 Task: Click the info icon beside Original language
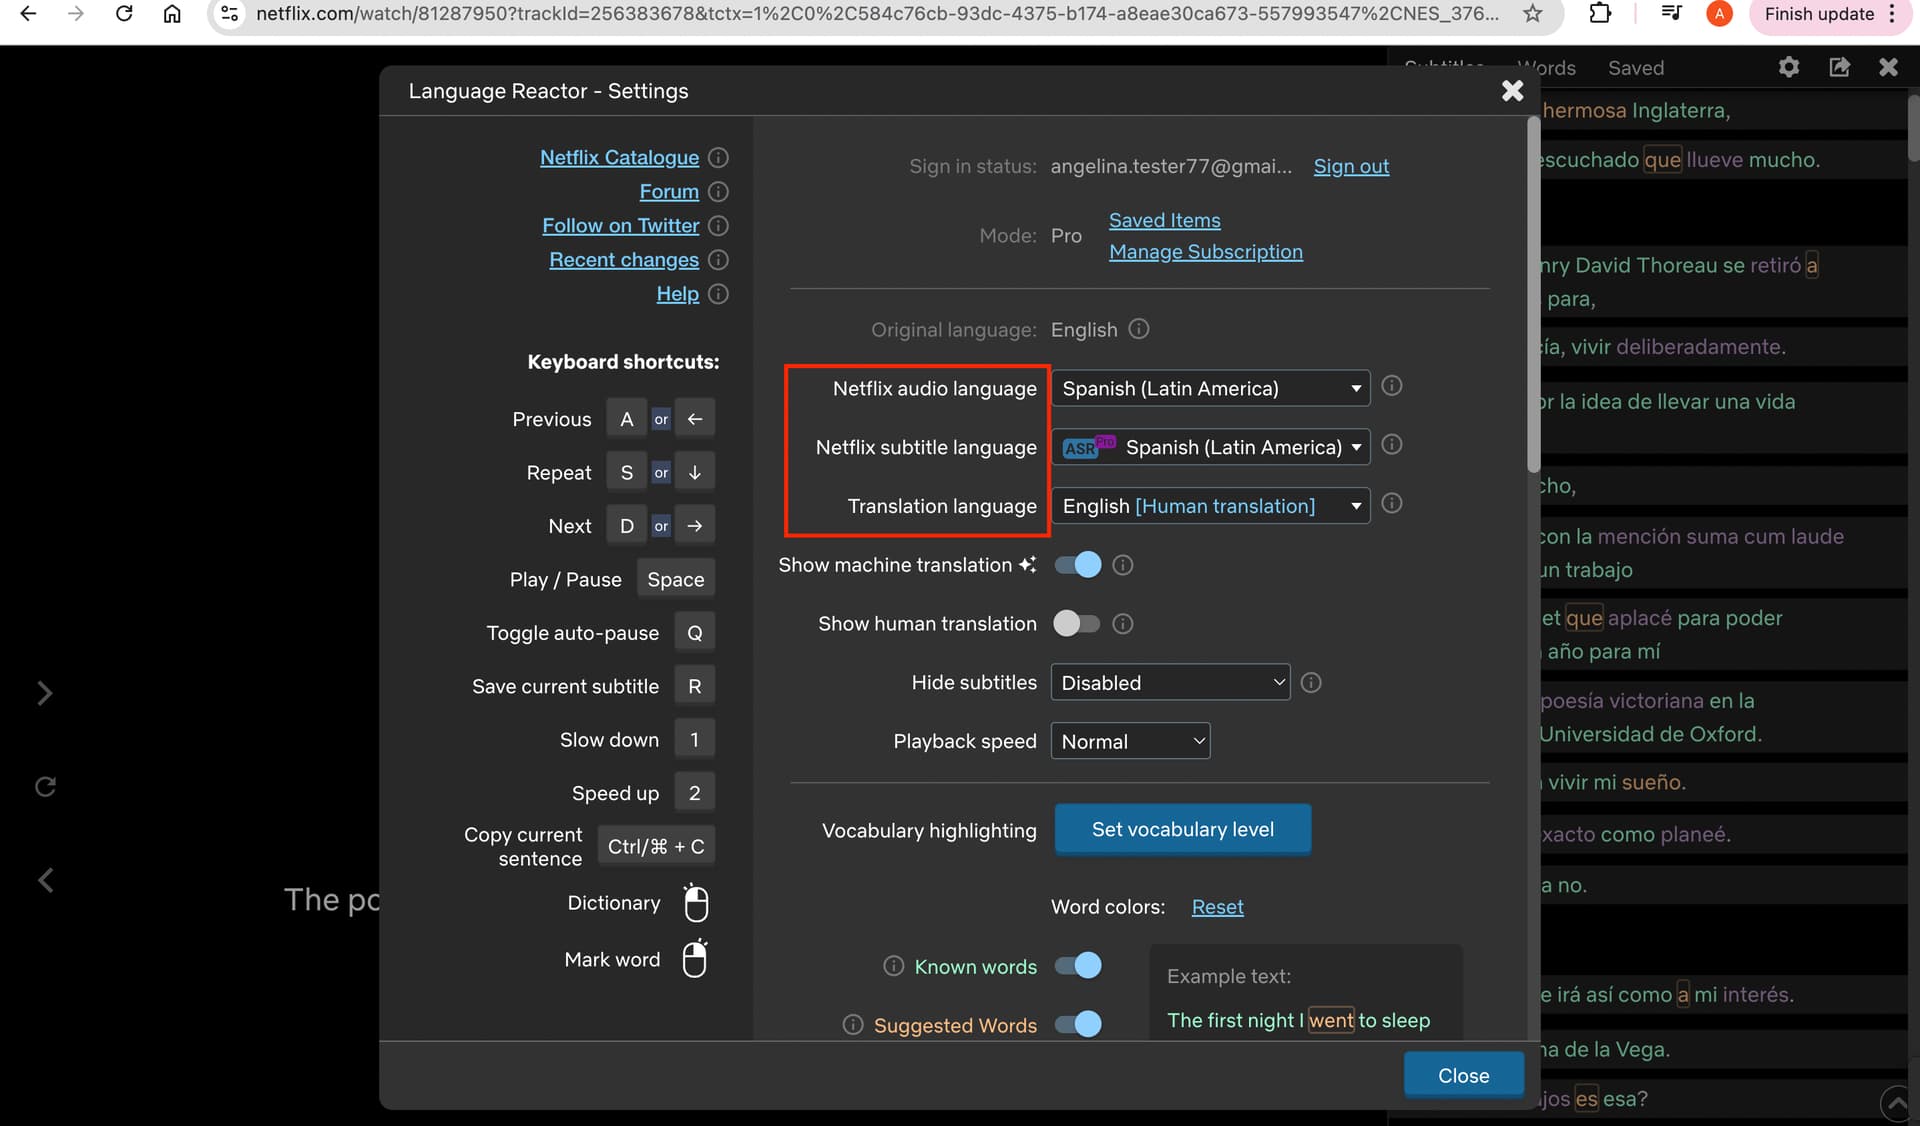[1139, 328]
